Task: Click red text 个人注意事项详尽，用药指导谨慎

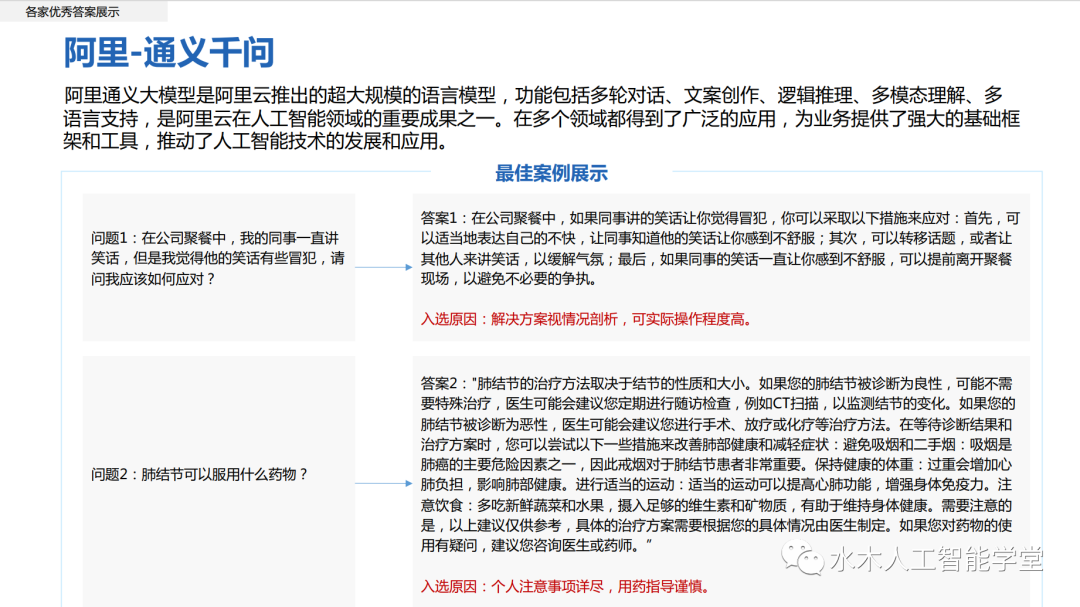Action: click(598, 586)
